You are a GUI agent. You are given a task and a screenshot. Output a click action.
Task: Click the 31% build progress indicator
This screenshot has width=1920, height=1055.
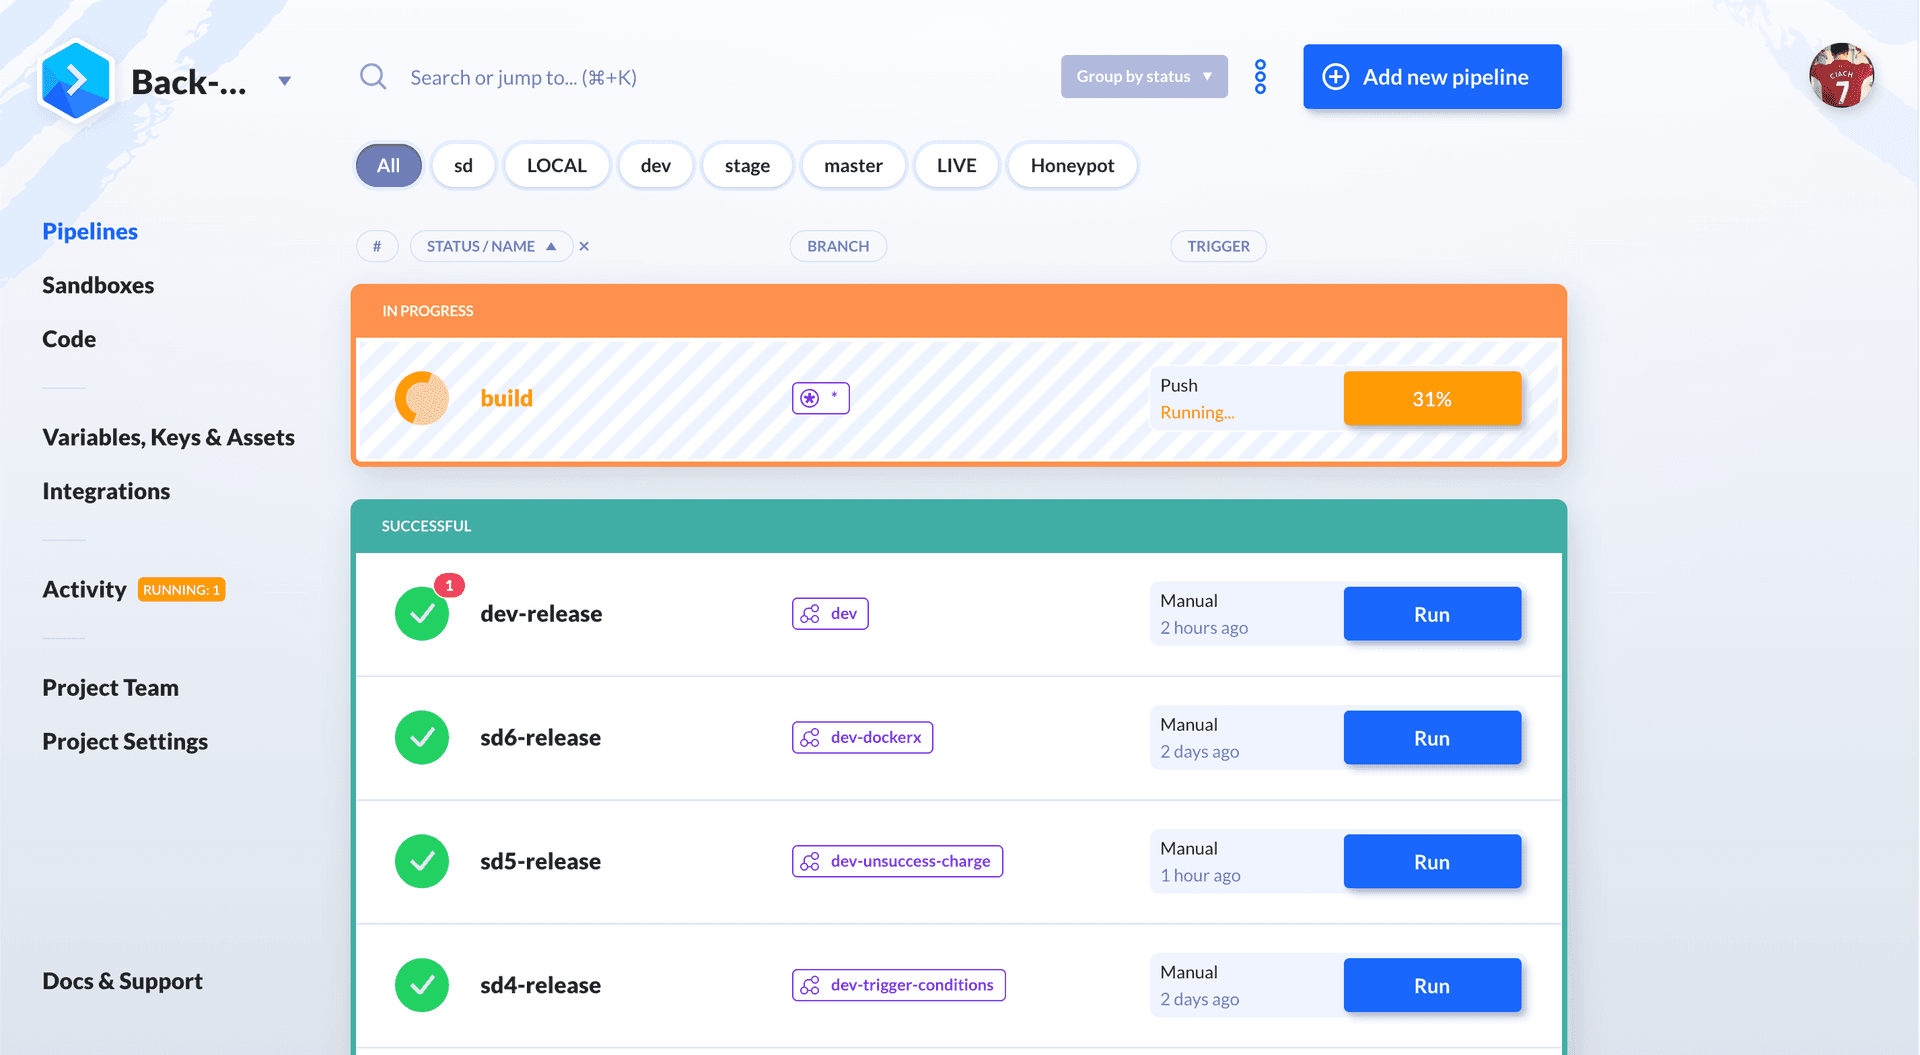1432,399
